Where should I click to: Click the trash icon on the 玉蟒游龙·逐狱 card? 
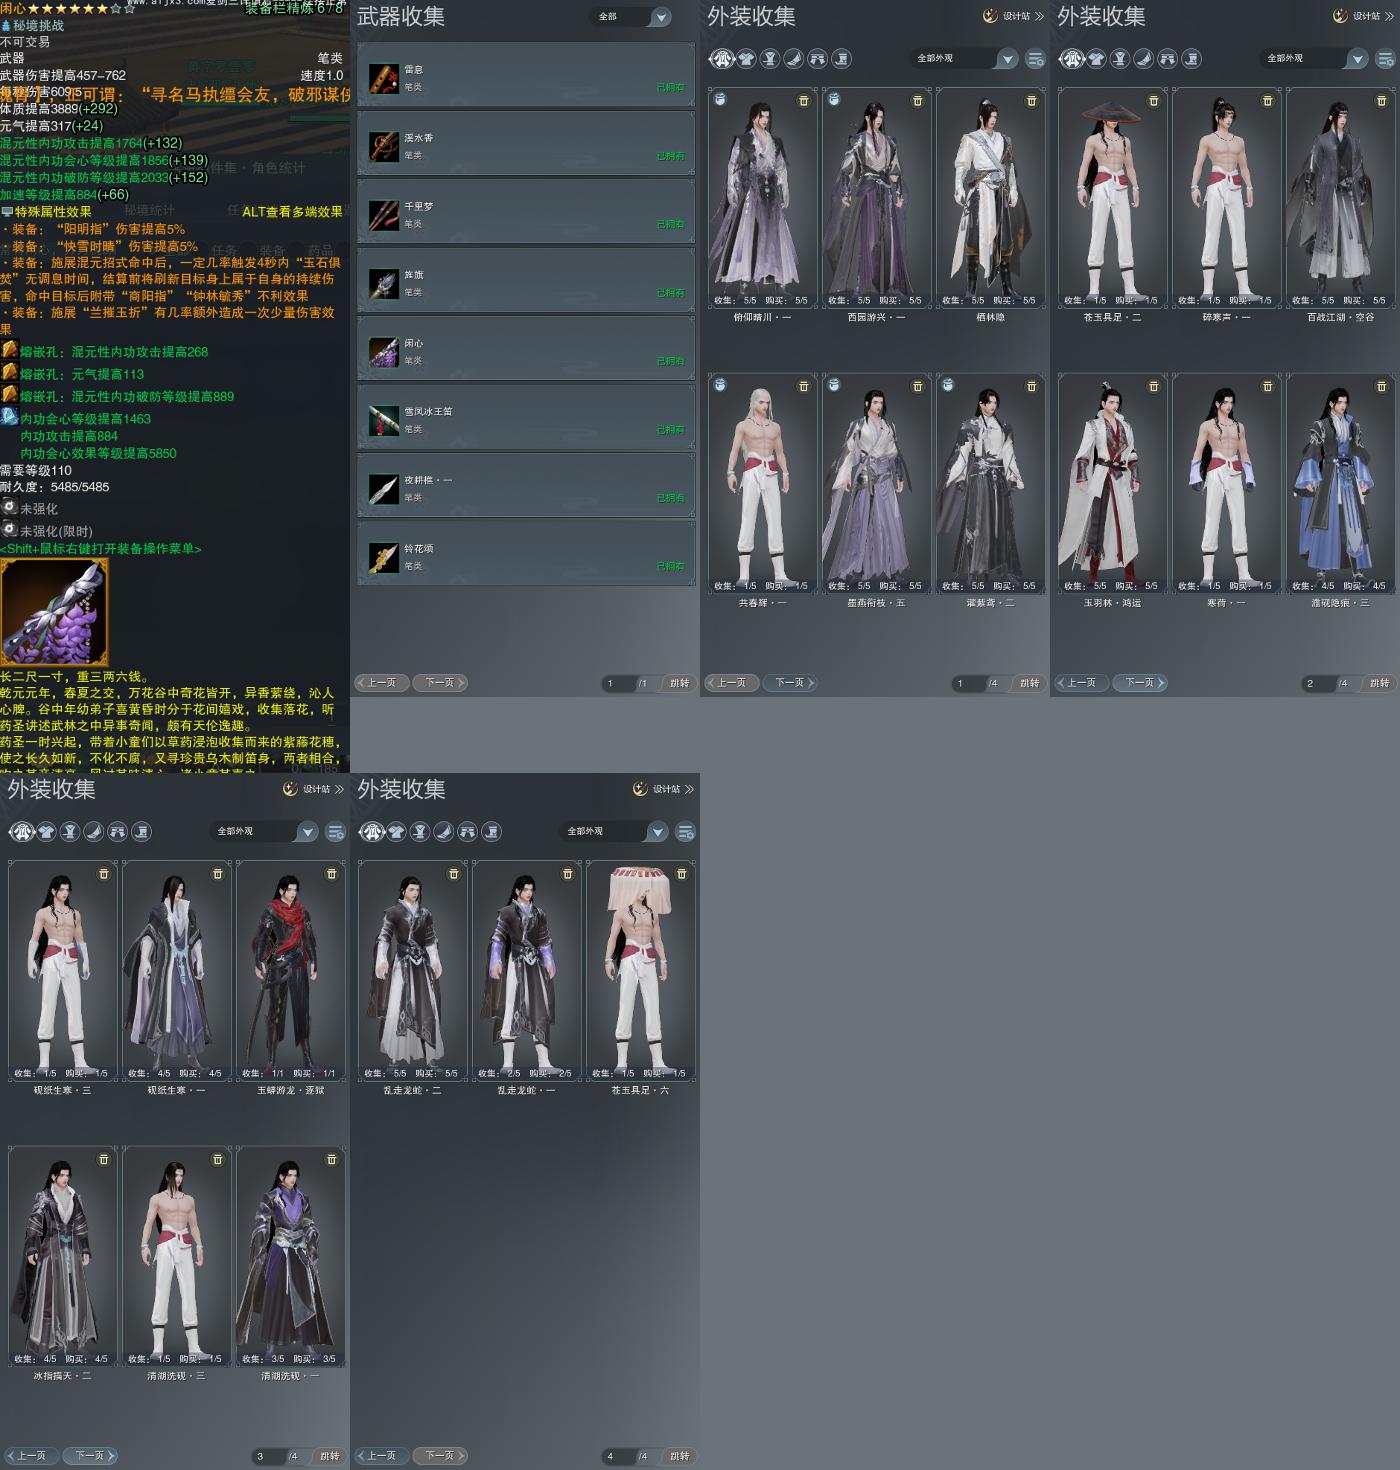(332, 874)
